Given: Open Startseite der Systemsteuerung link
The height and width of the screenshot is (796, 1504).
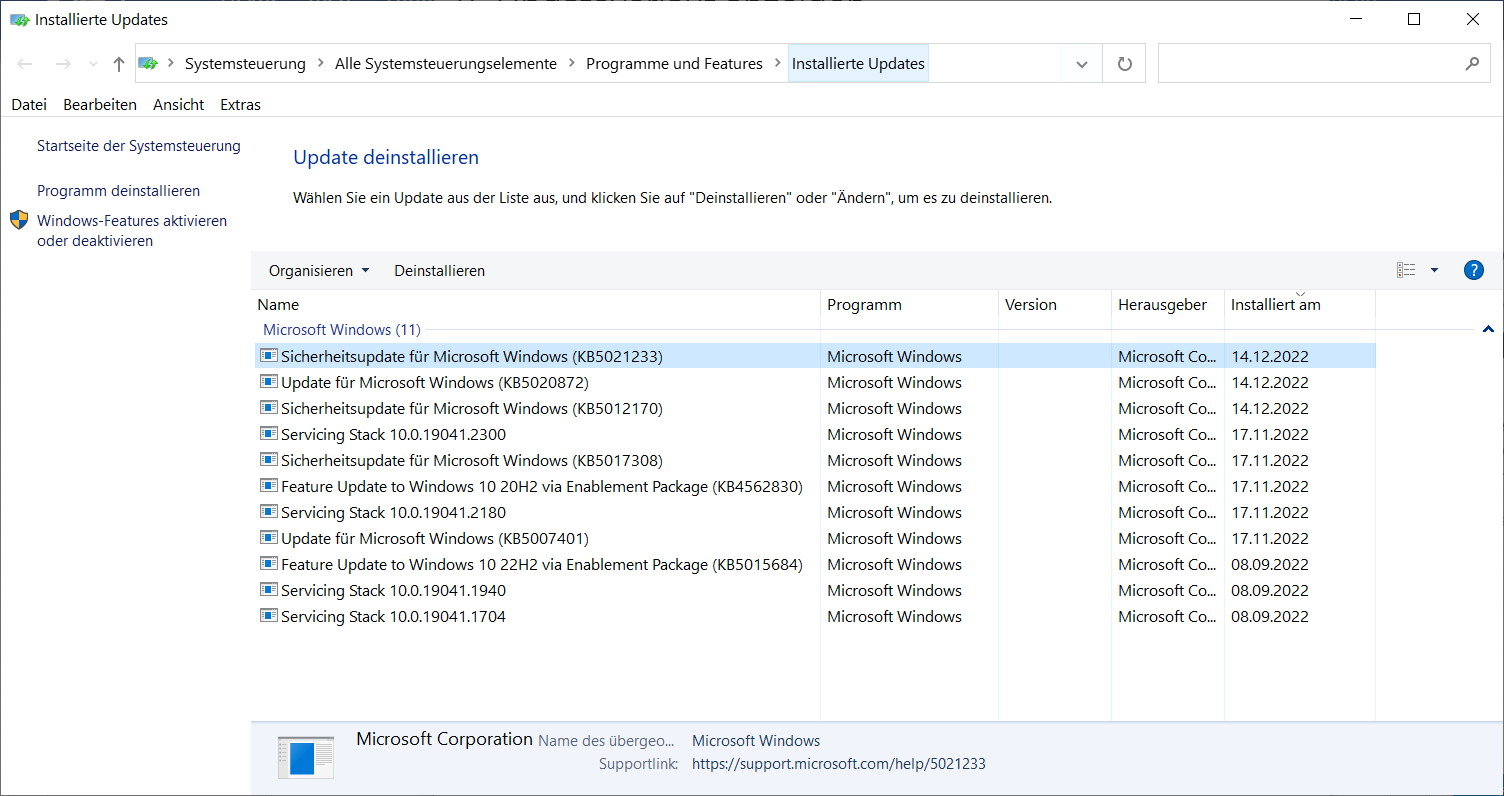Looking at the screenshot, I should click(x=139, y=146).
